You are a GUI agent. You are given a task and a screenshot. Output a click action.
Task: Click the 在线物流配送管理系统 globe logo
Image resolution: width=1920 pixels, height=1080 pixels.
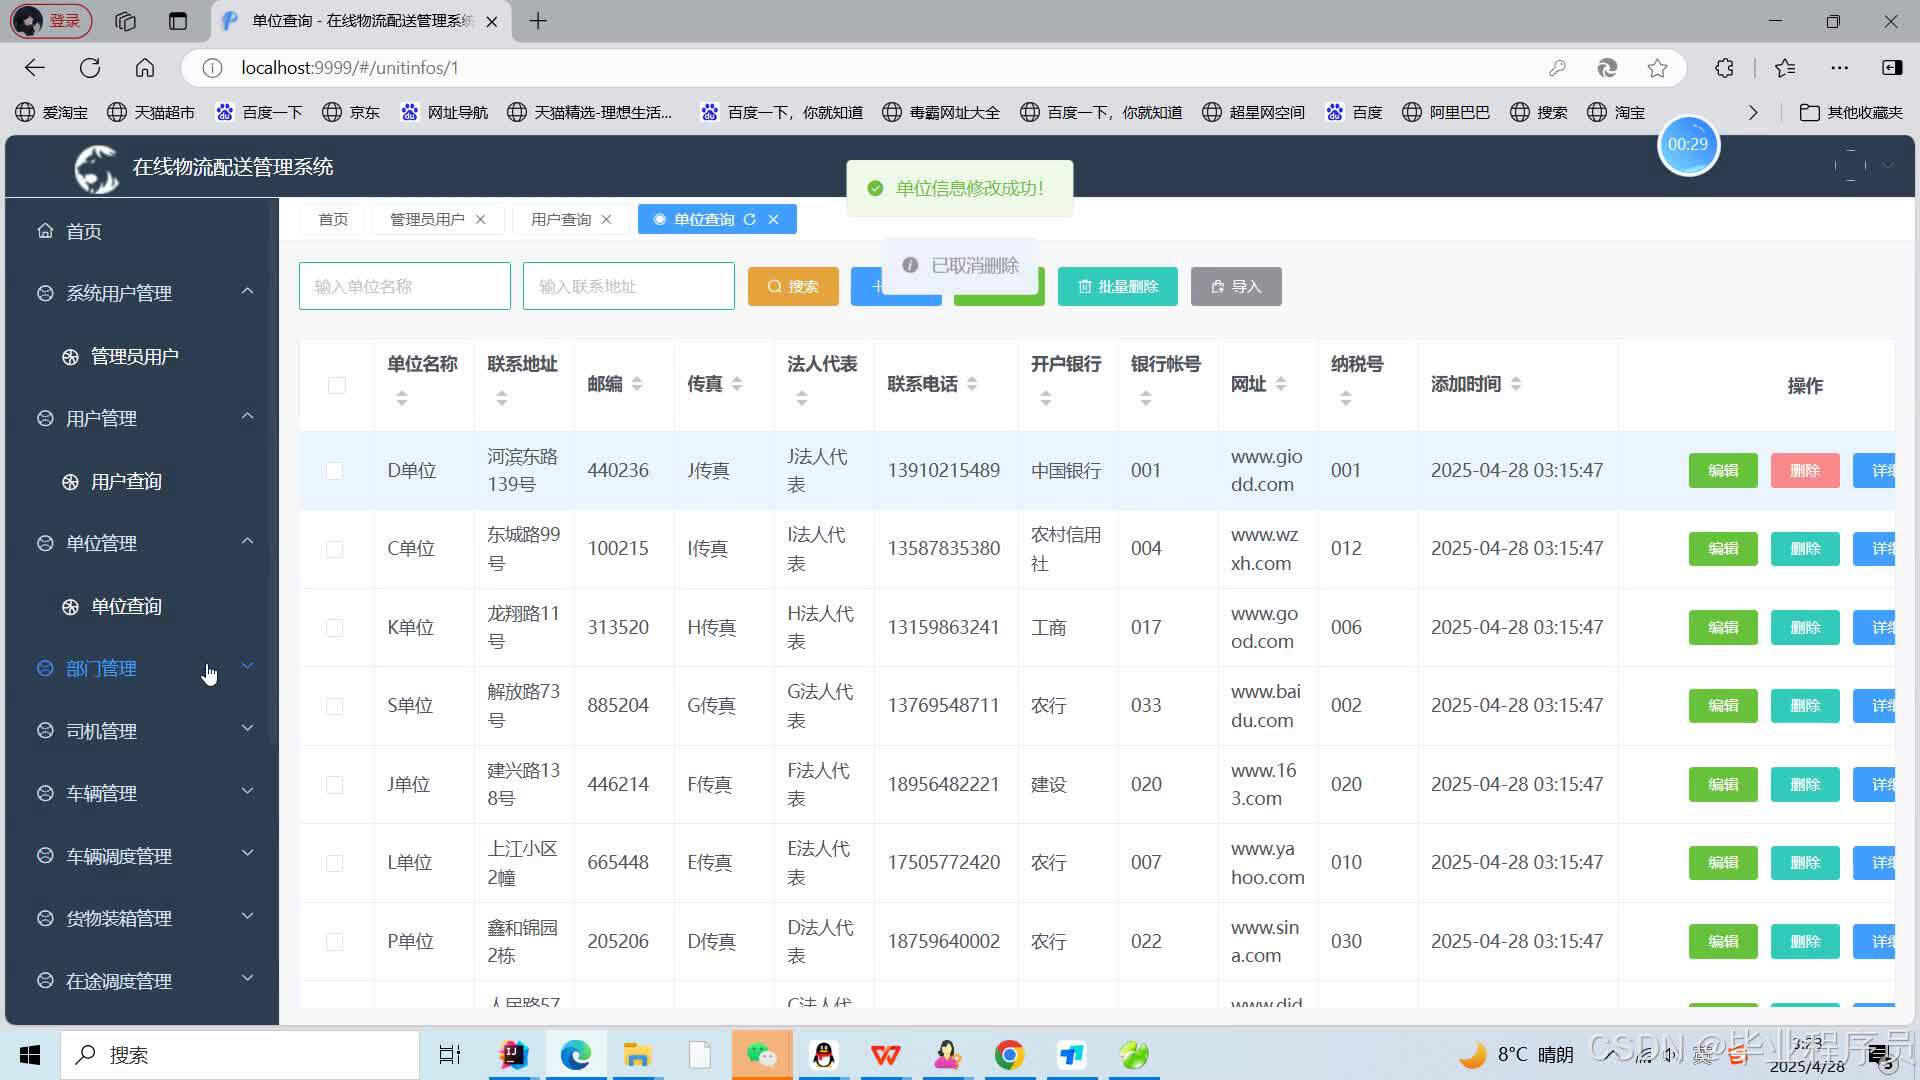97,167
